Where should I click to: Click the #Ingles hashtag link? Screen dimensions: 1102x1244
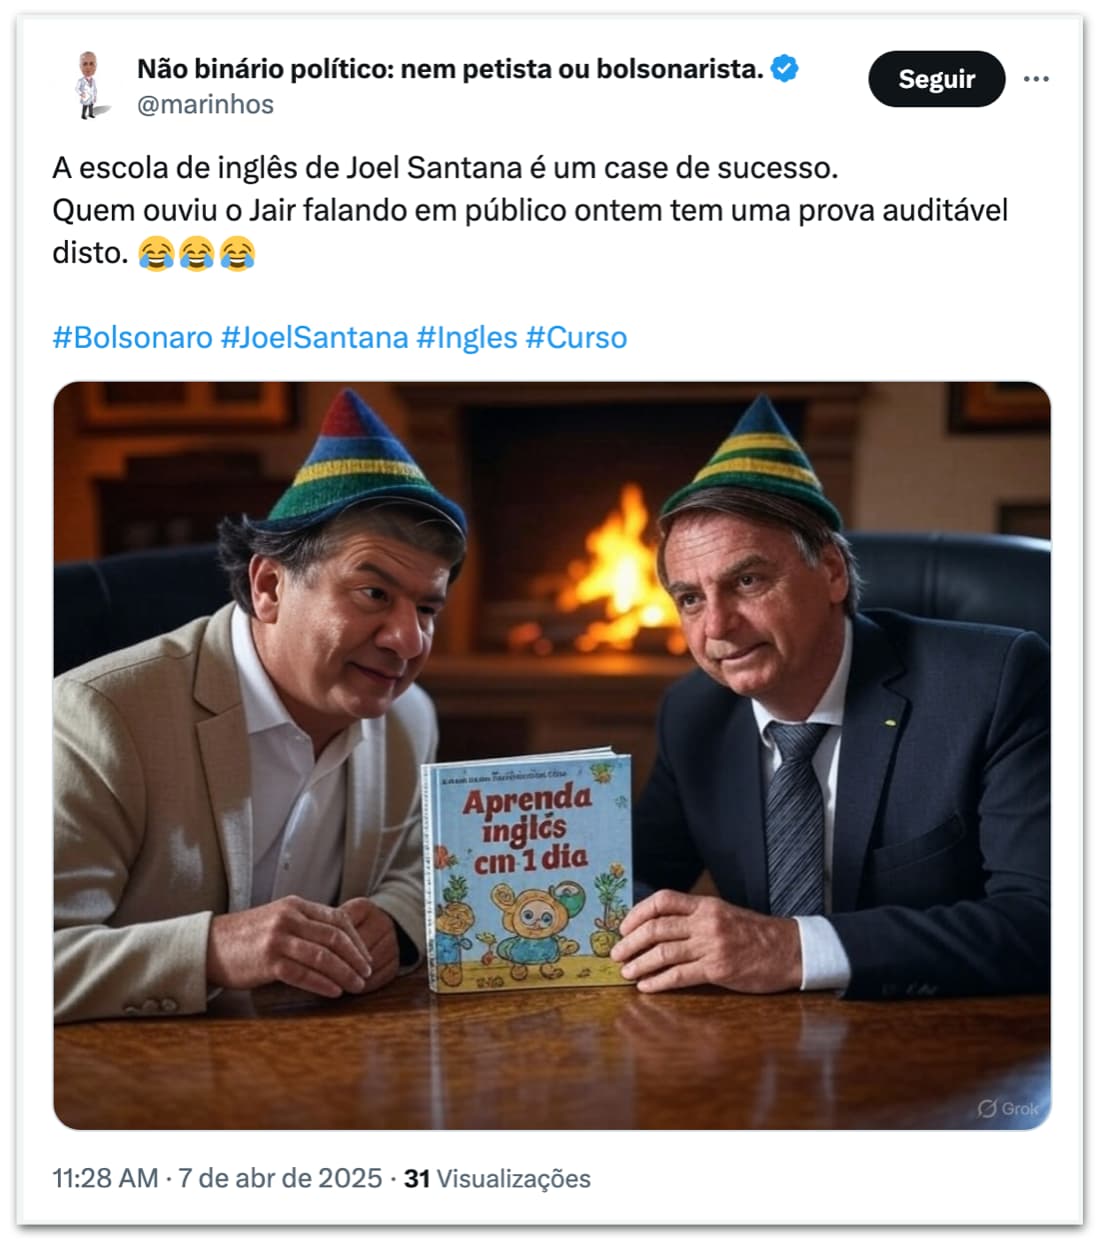pyautogui.click(x=467, y=338)
